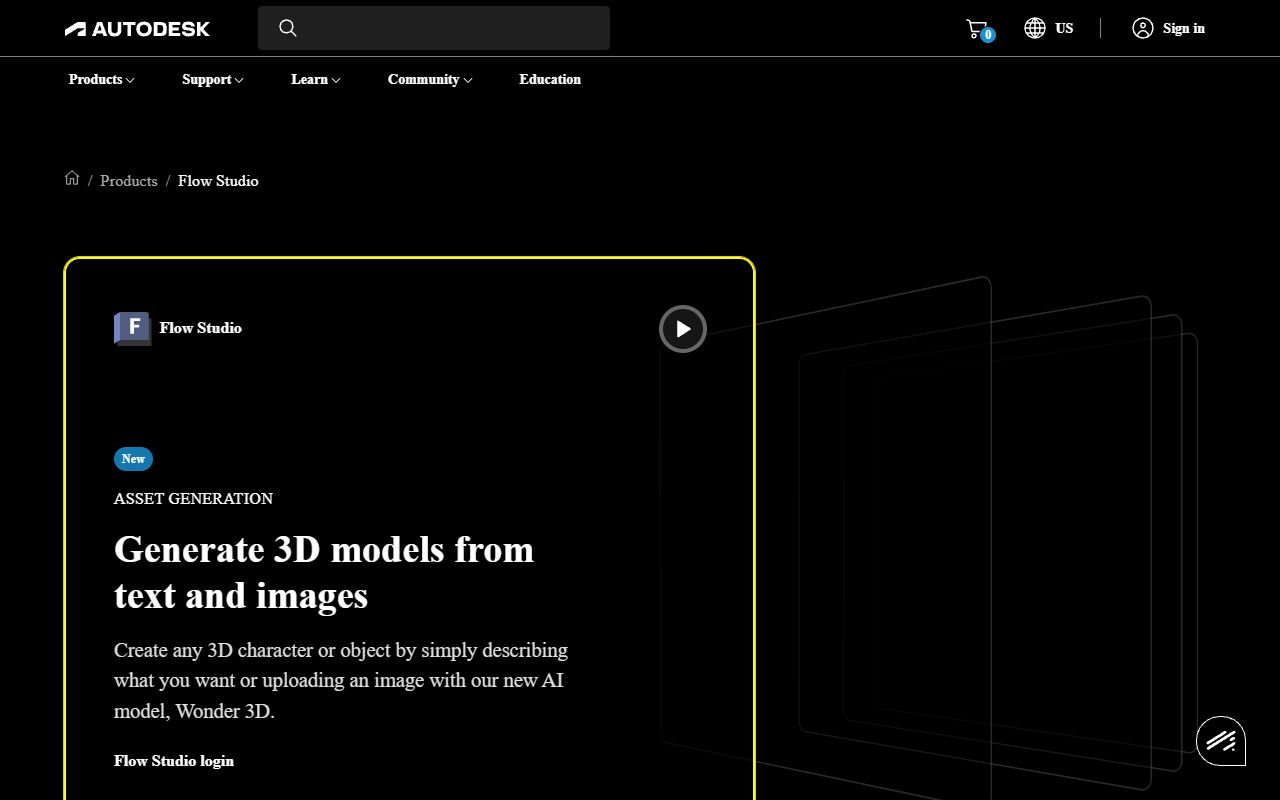The height and width of the screenshot is (800, 1280).
Task: Open the shopping cart
Action: (977, 28)
